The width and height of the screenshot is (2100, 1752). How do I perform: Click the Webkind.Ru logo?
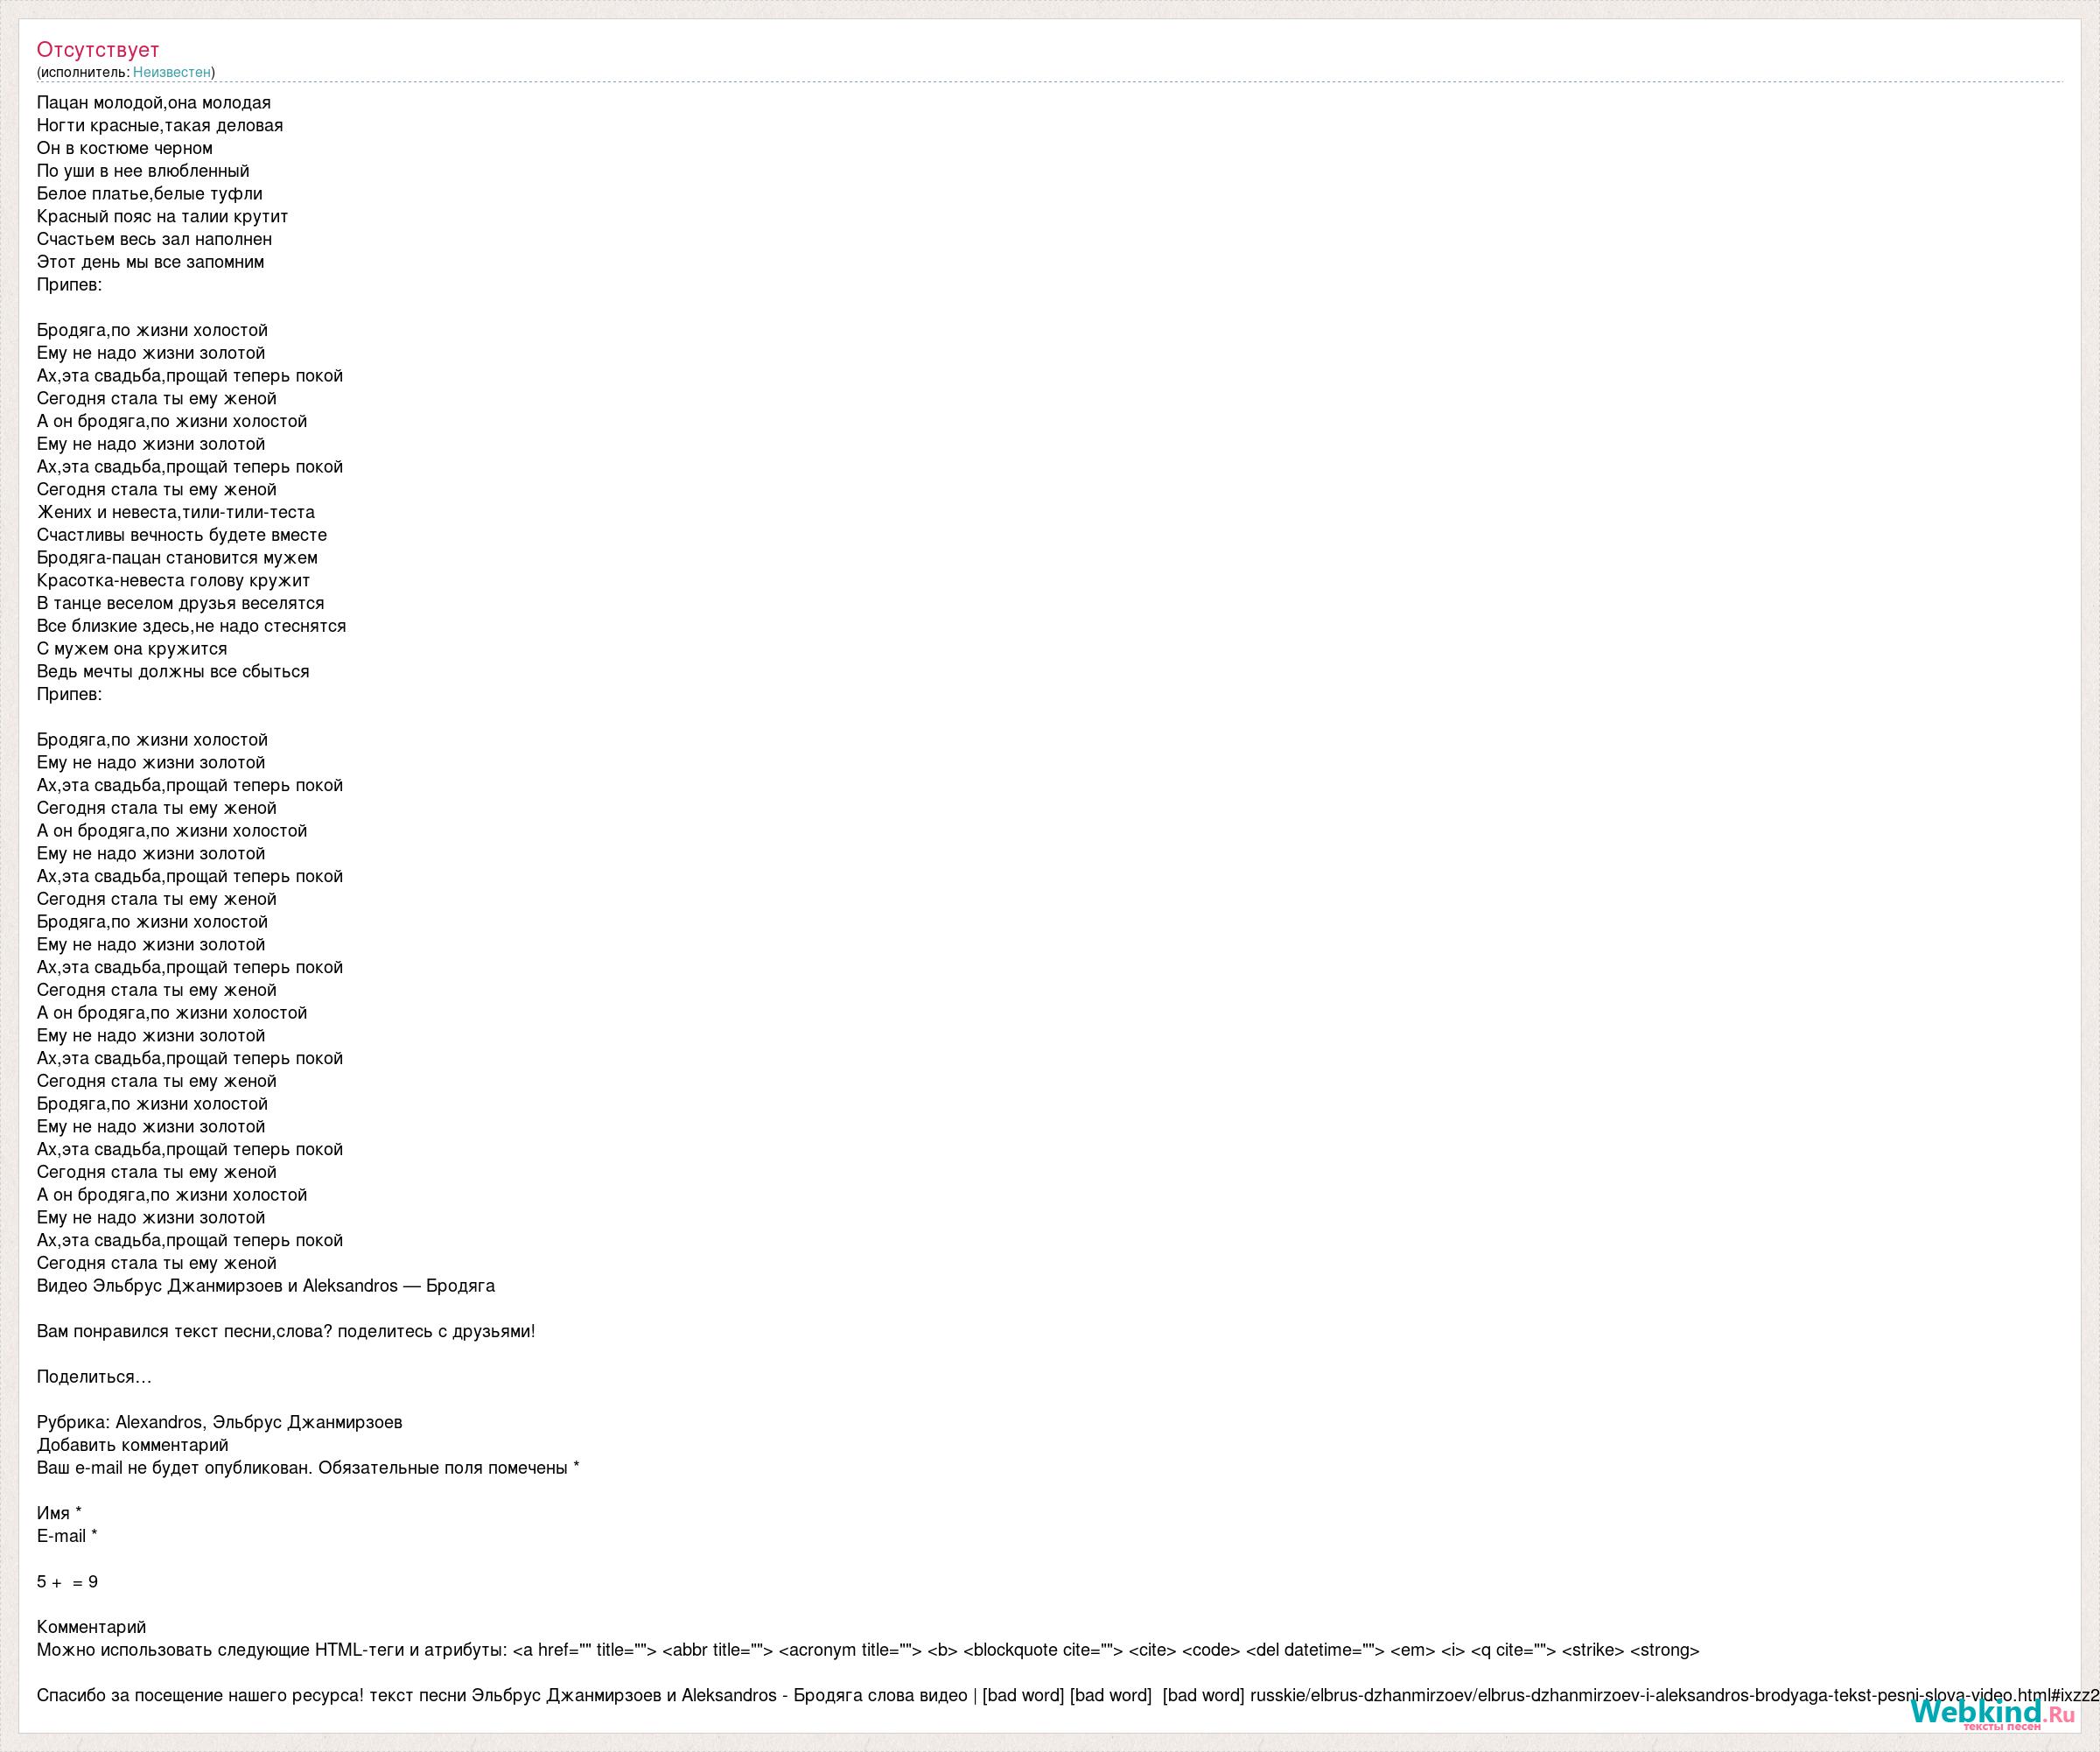click(1992, 1712)
